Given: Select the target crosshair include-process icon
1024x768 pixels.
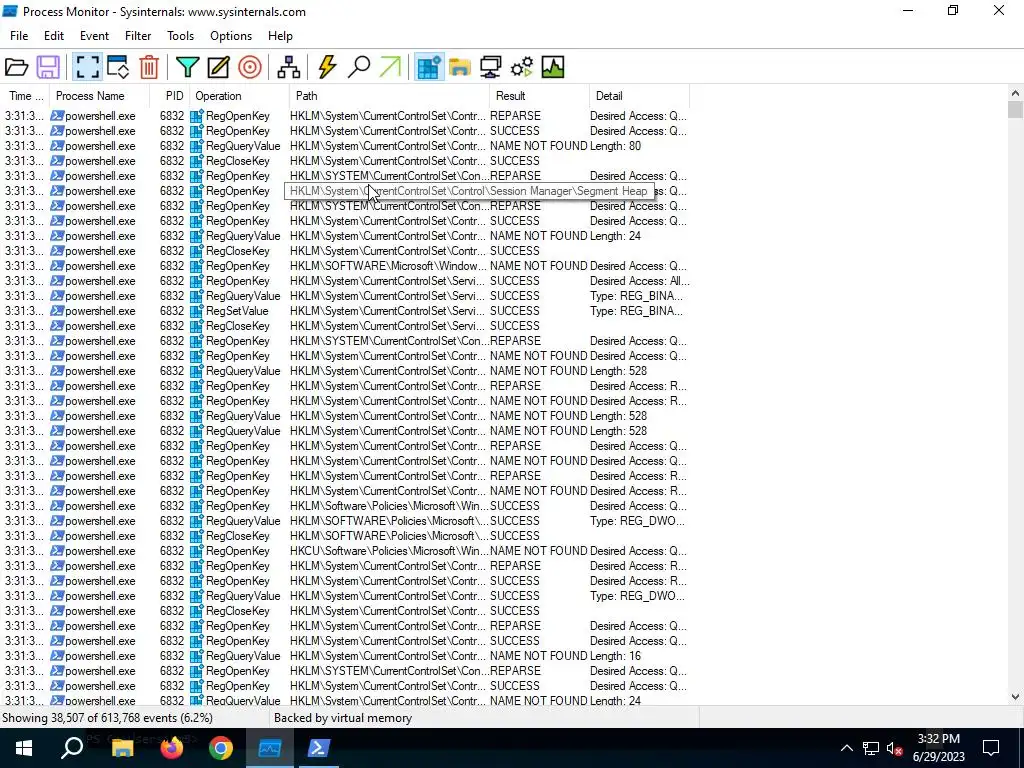Looking at the screenshot, I should [249, 67].
